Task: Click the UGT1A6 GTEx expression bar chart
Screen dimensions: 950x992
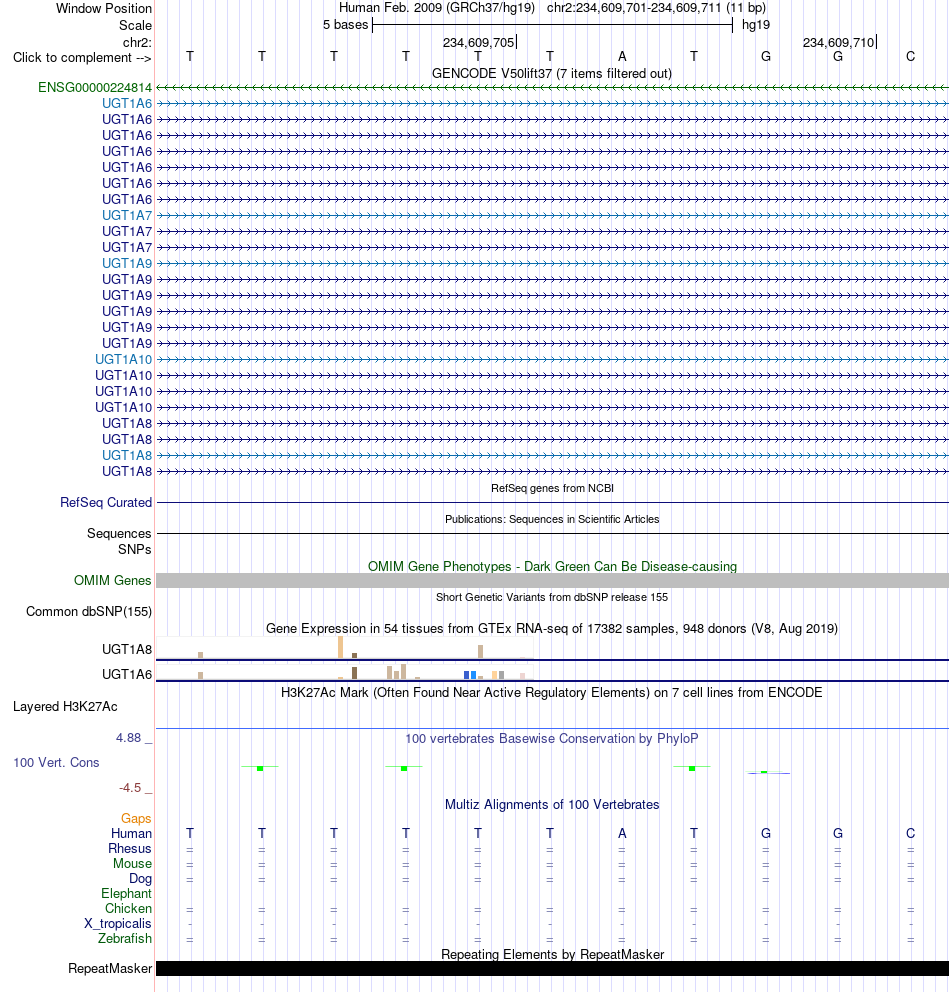Action: (x=345, y=672)
